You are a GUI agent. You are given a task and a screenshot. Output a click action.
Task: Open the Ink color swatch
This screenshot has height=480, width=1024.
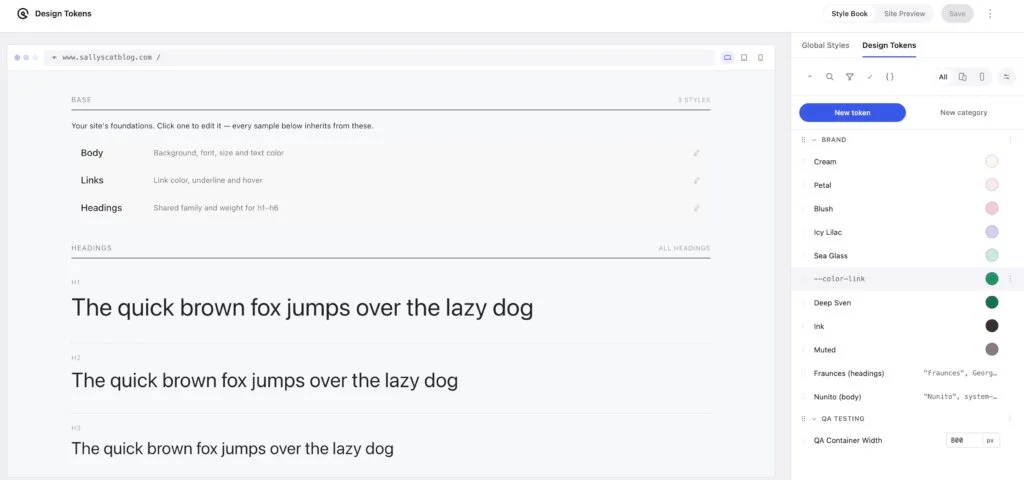tap(991, 326)
